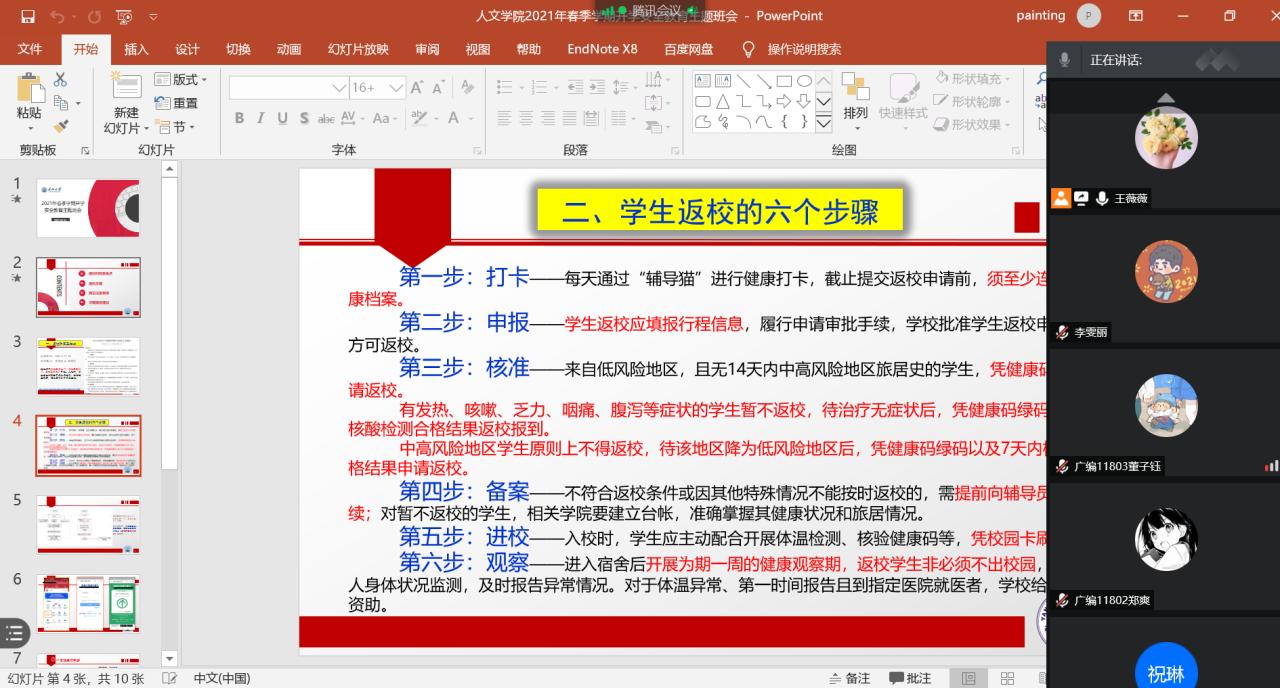
Task: Open the font size dropdown showing 16+
Action: [395, 88]
